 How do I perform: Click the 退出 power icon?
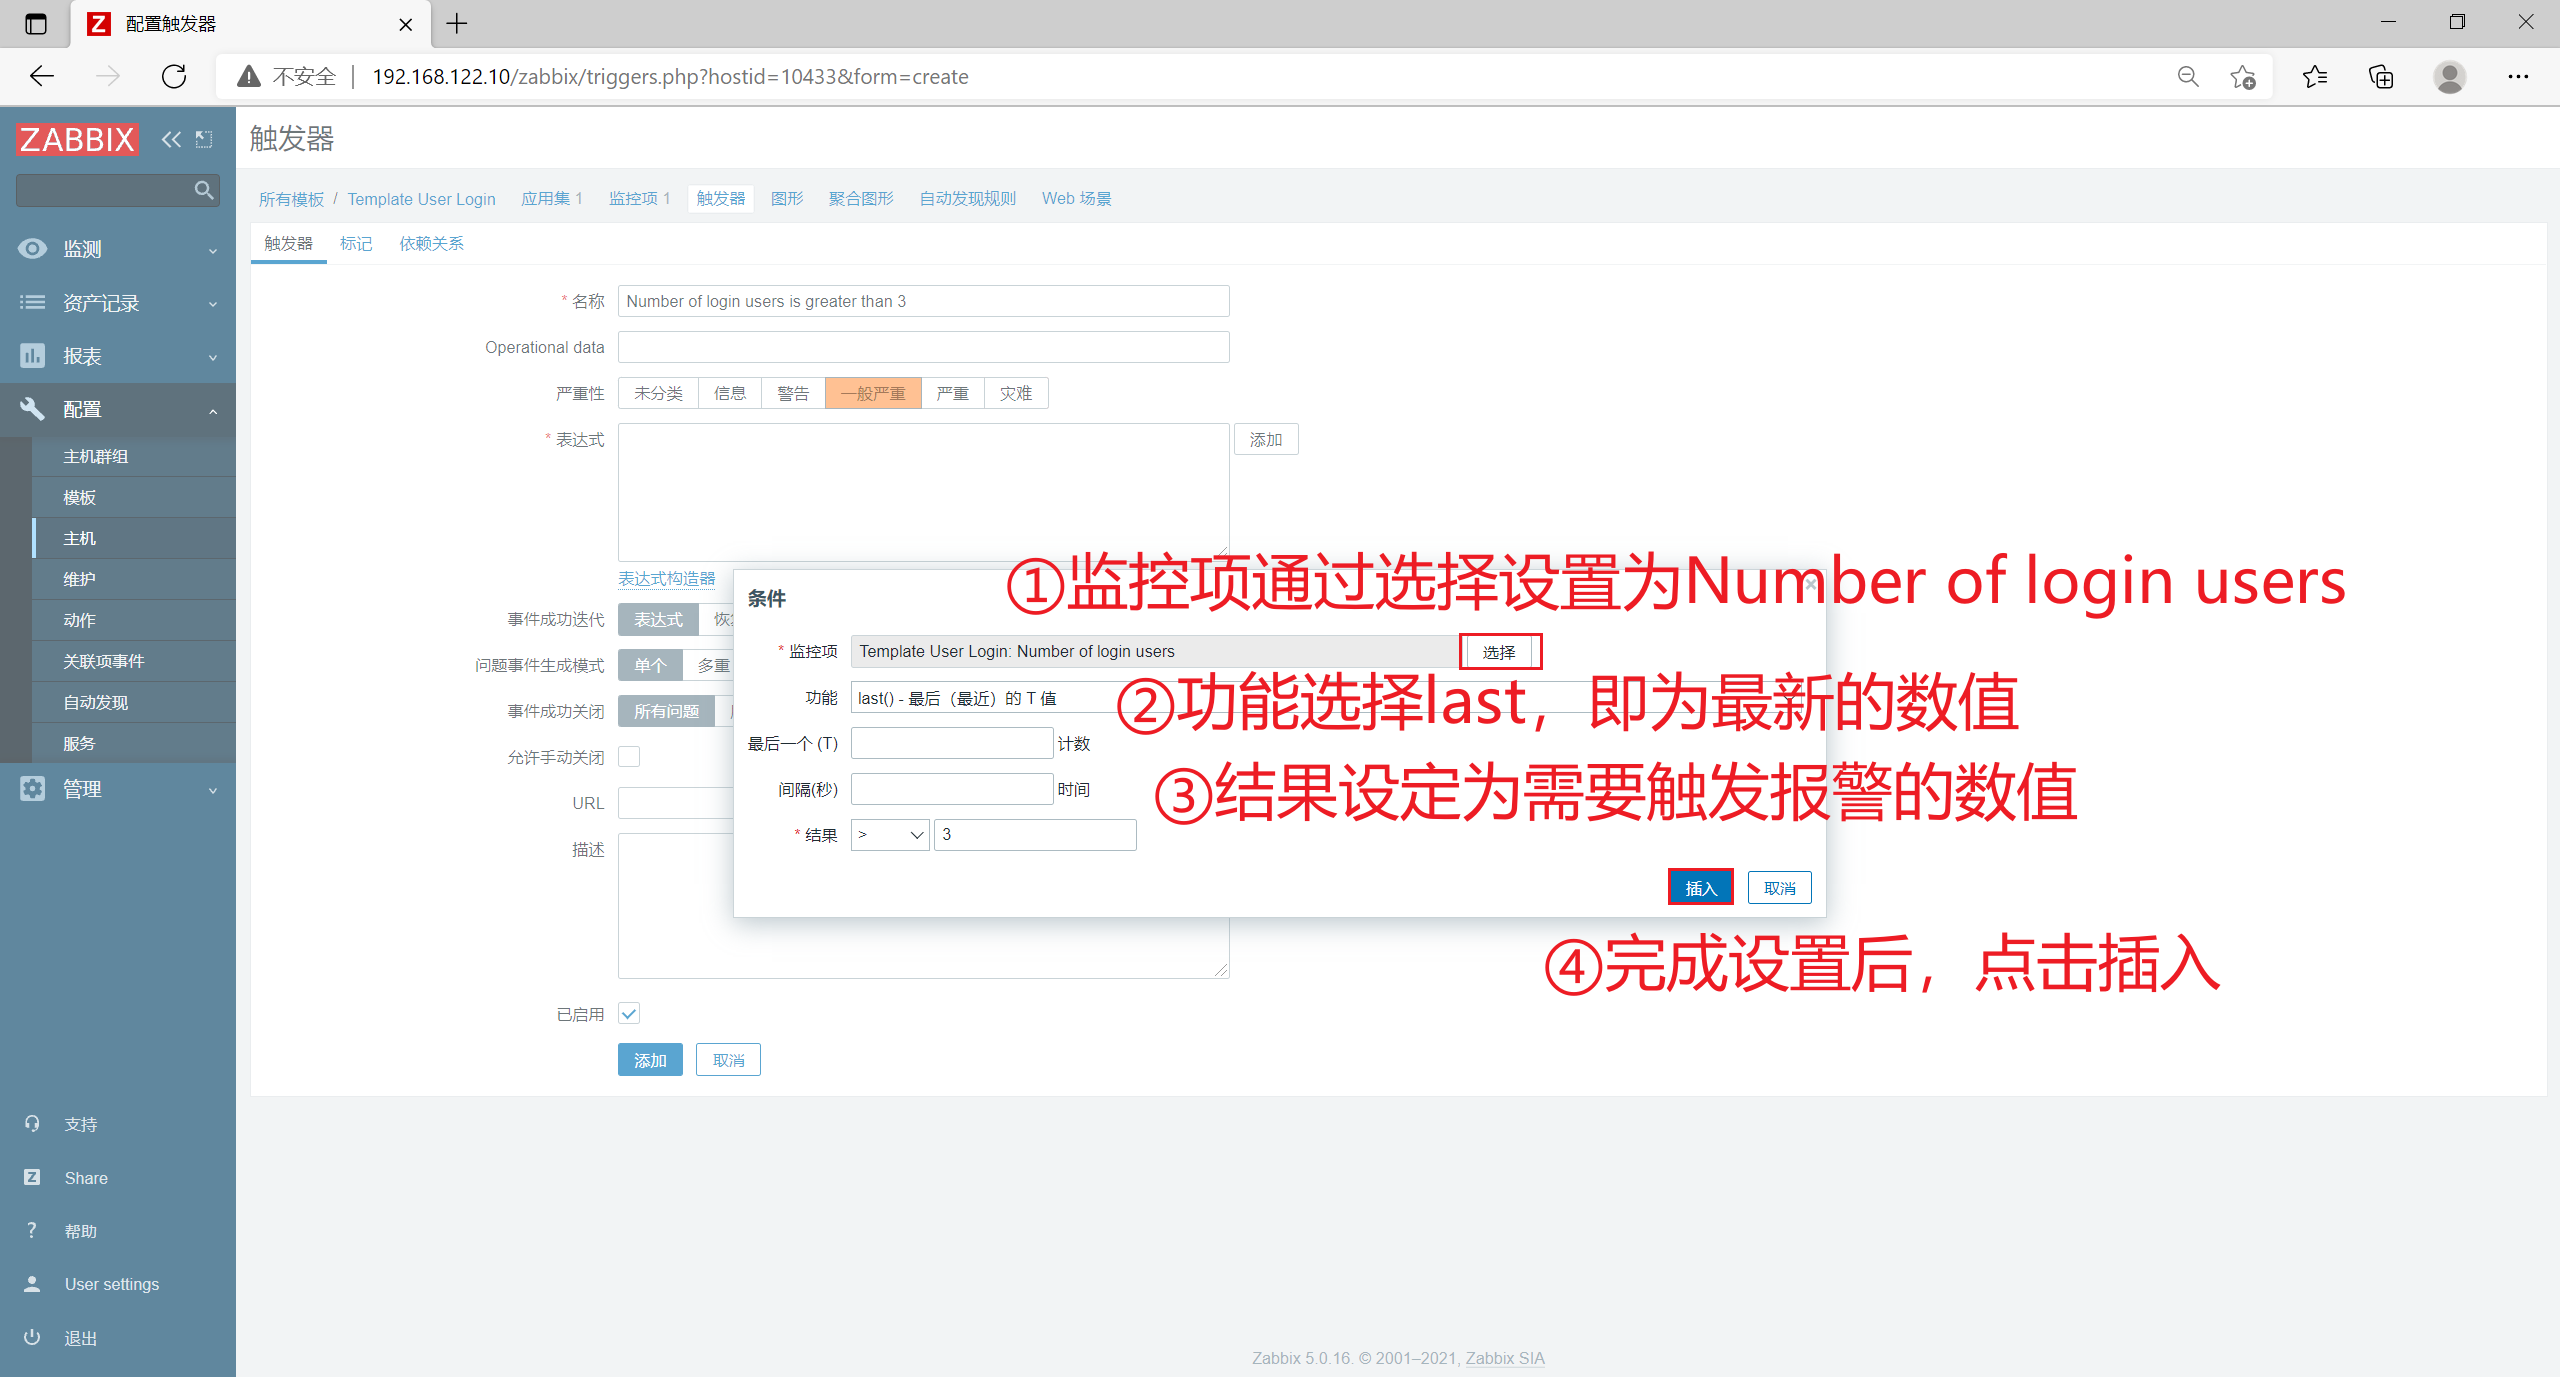point(32,1337)
